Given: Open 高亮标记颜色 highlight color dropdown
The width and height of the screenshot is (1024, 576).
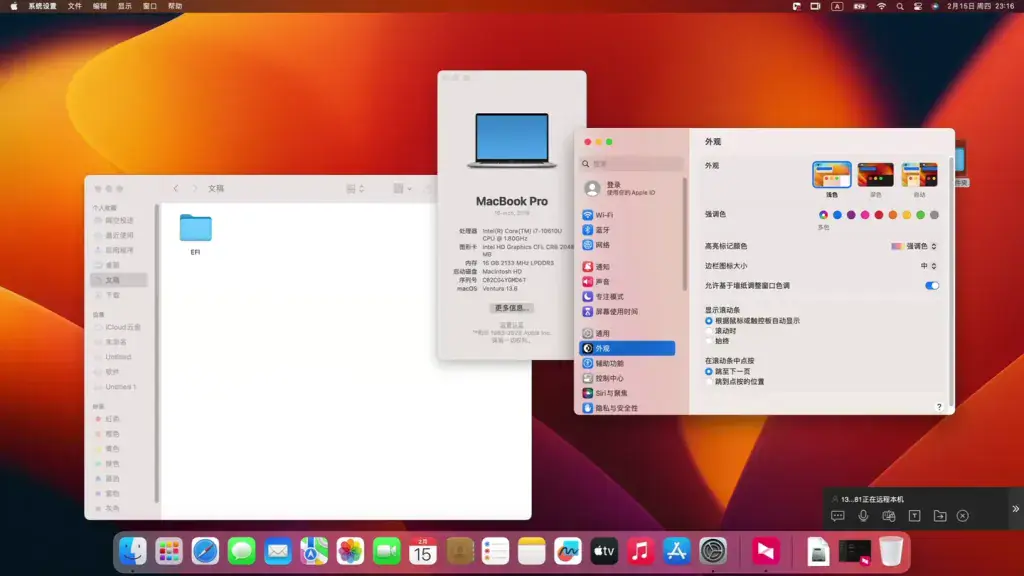Looking at the screenshot, I should coord(914,246).
